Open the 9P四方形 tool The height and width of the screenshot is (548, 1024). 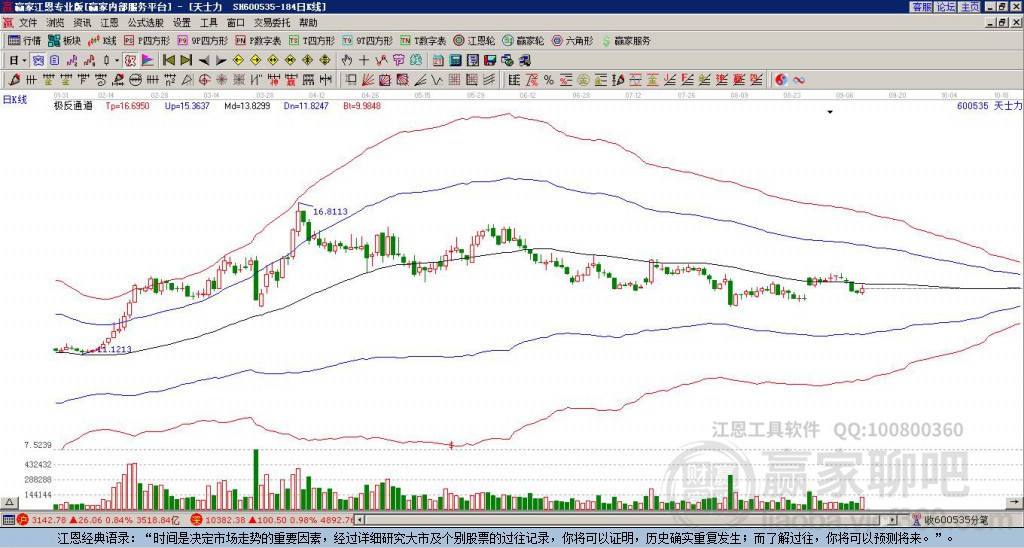tap(202, 40)
